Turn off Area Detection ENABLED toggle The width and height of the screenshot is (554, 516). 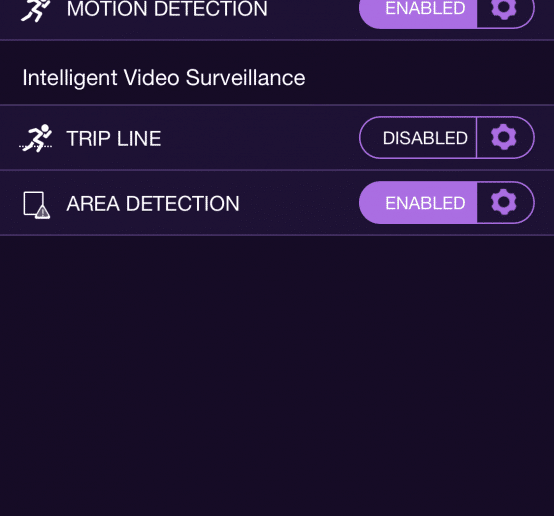pyautogui.click(x=418, y=203)
